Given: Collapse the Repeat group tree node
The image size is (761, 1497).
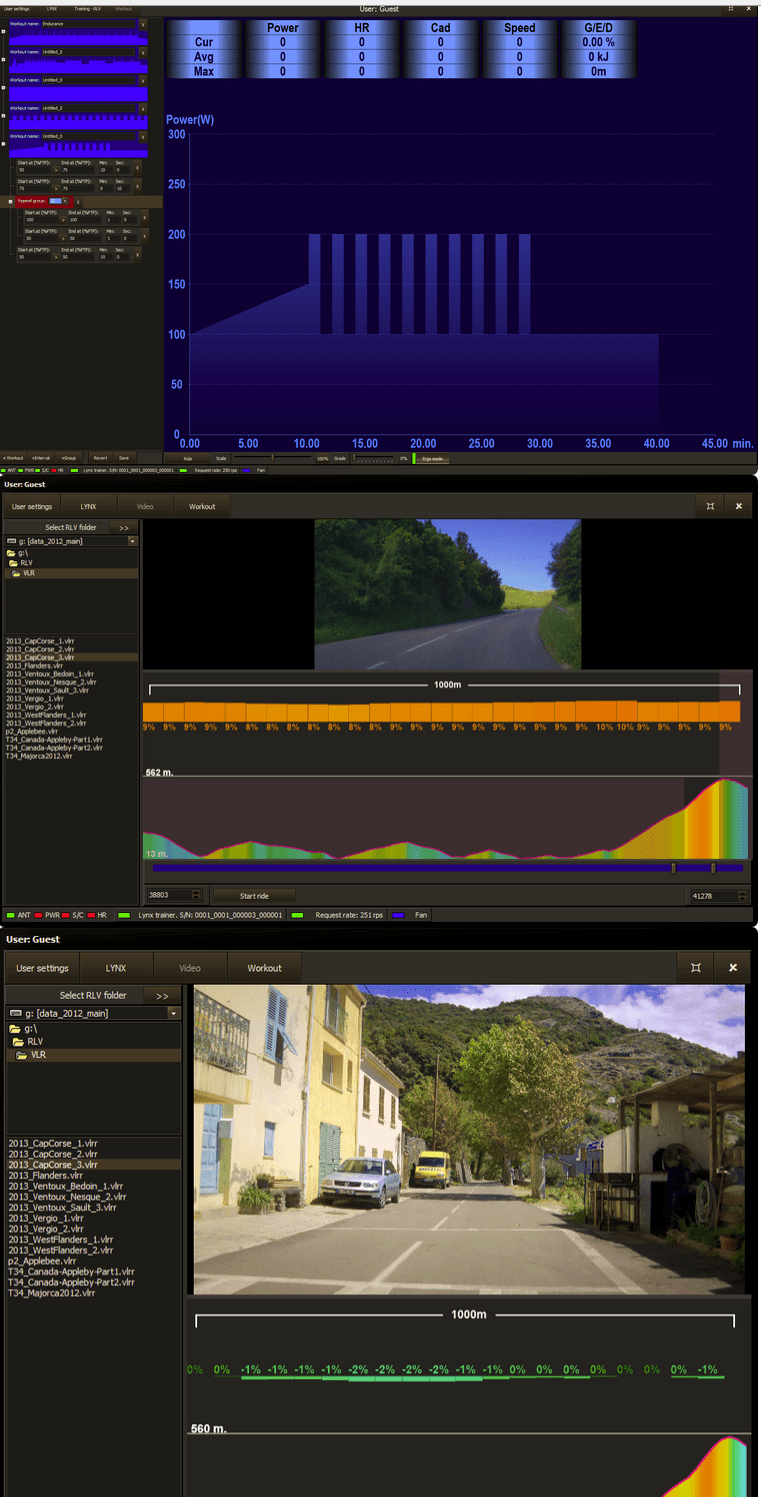Looking at the screenshot, I should [10, 202].
